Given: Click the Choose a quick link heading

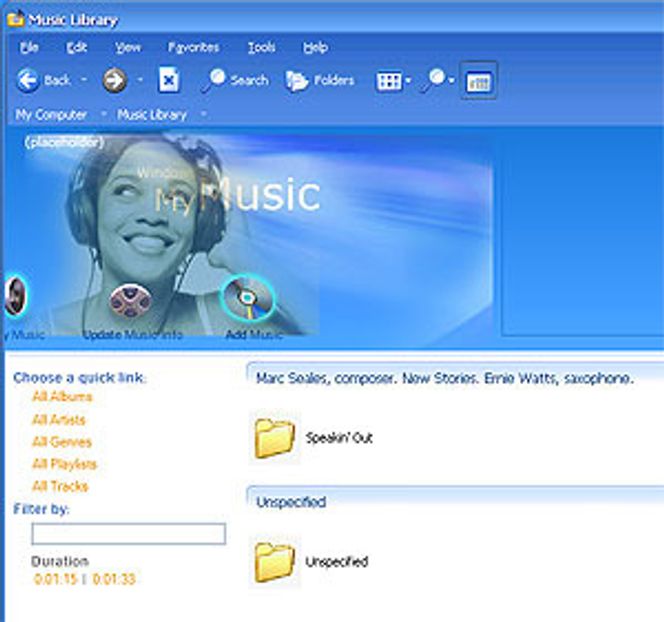Looking at the screenshot, I should pyautogui.click(x=79, y=377).
